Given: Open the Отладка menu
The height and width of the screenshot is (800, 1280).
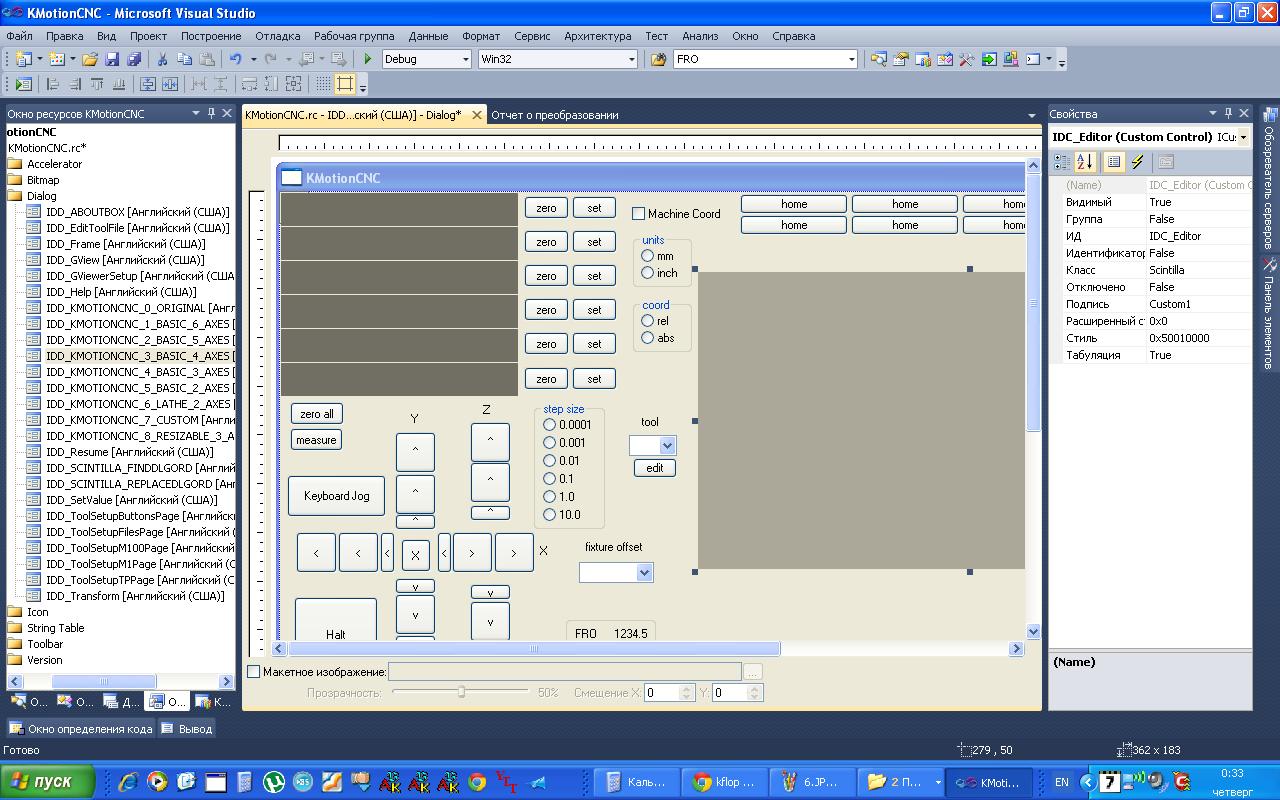Looking at the screenshot, I should tap(278, 36).
